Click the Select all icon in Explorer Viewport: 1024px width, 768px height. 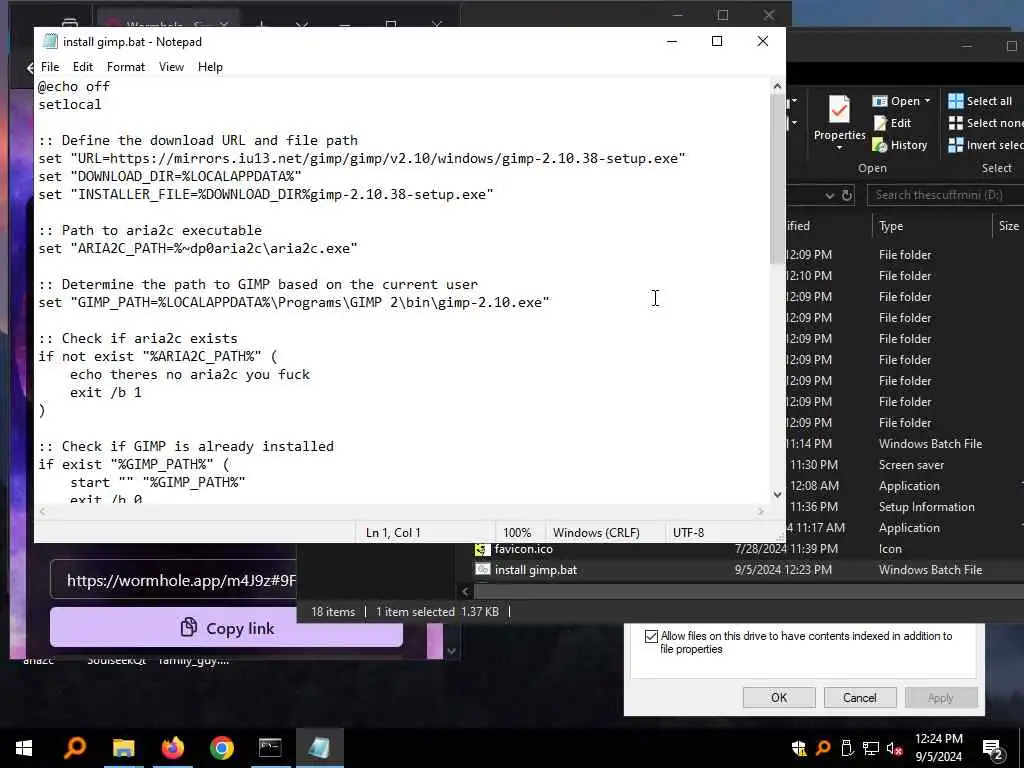tap(955, 101)
